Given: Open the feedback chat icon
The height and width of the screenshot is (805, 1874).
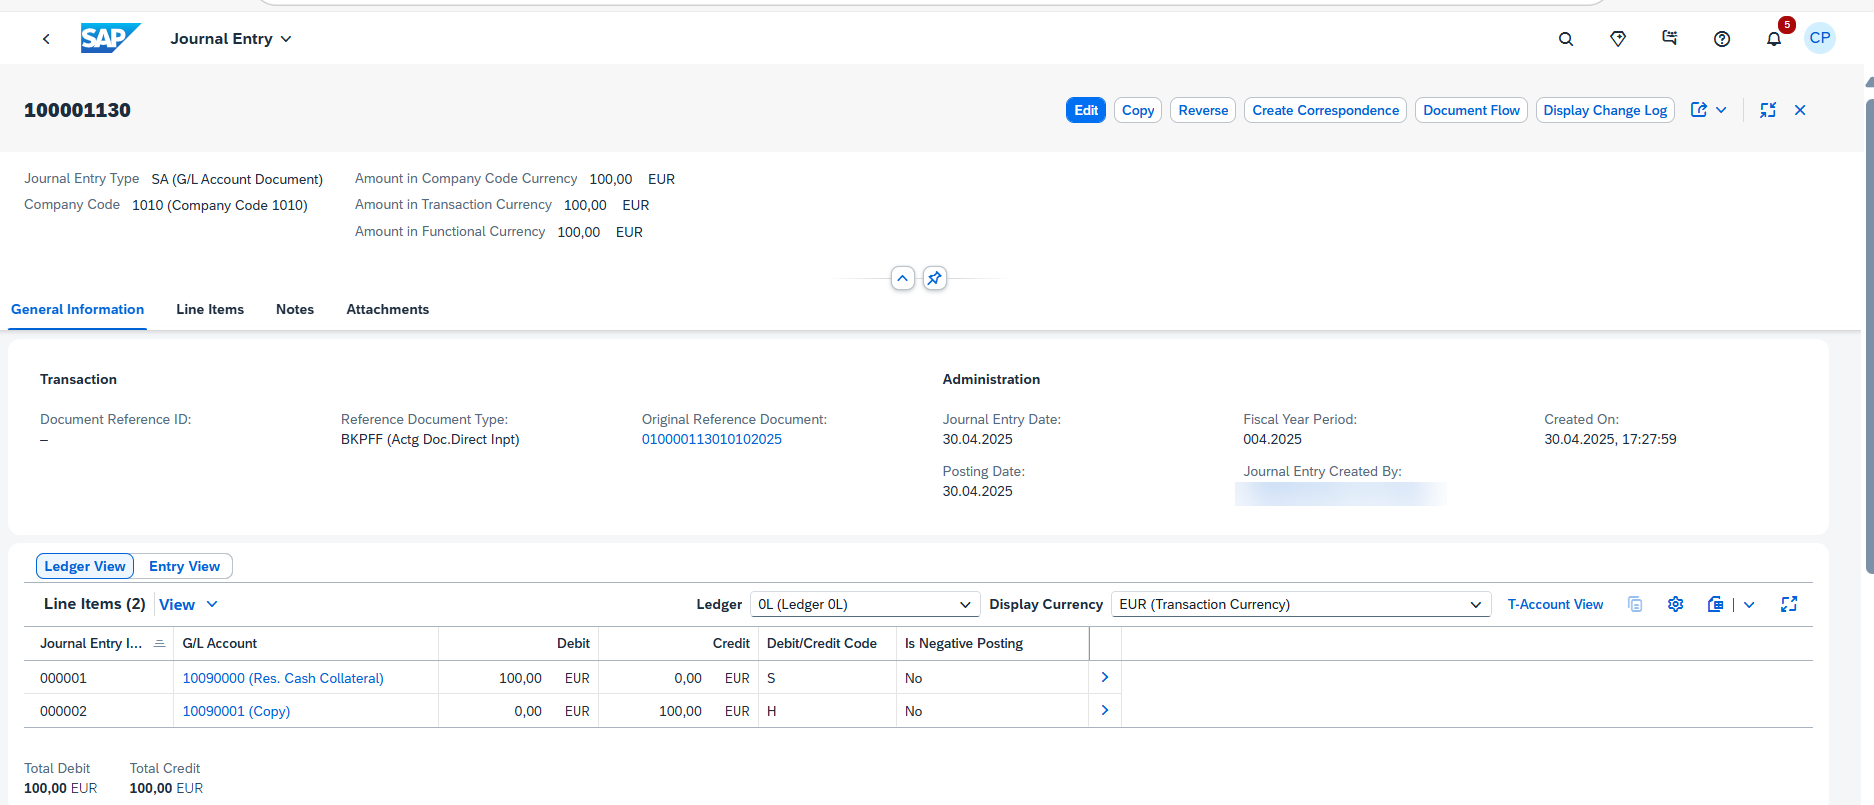Looking at the screenshot, I should pos(1670,38).
